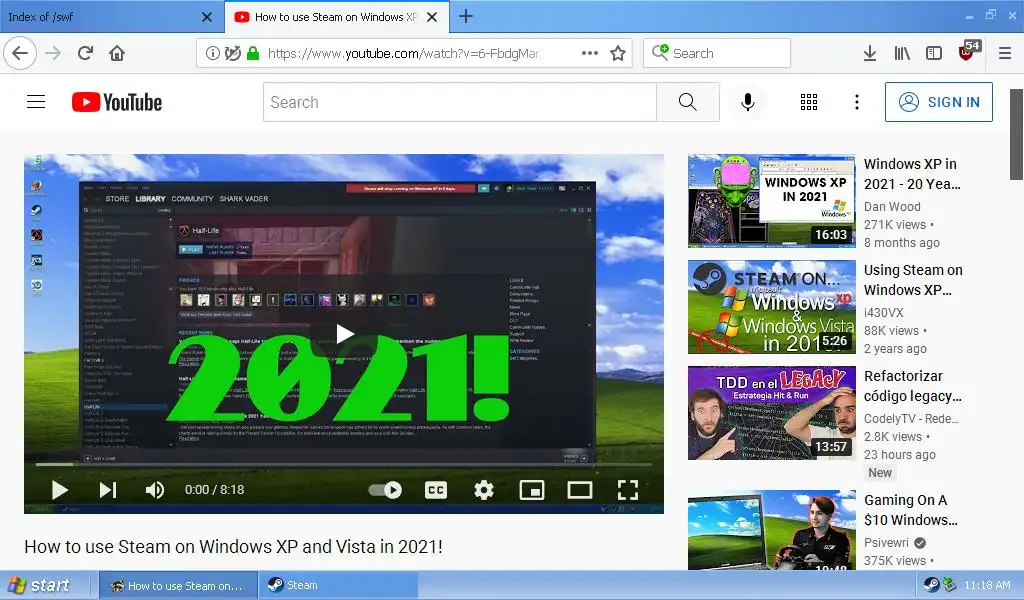Click Windows XP in 2021 video title
This screenshot has width=1024, height=600.
click(x=912, y=174)
